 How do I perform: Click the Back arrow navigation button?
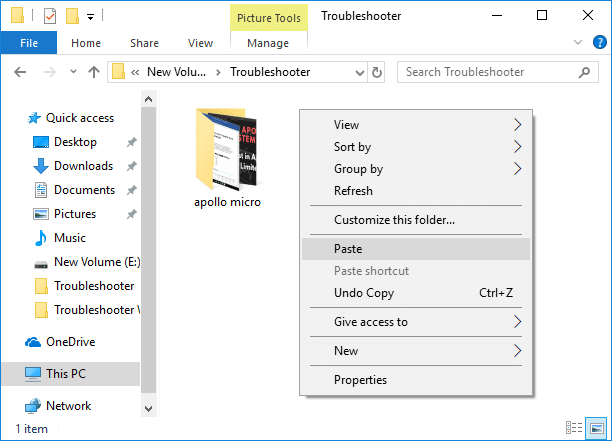coord(21,72)
